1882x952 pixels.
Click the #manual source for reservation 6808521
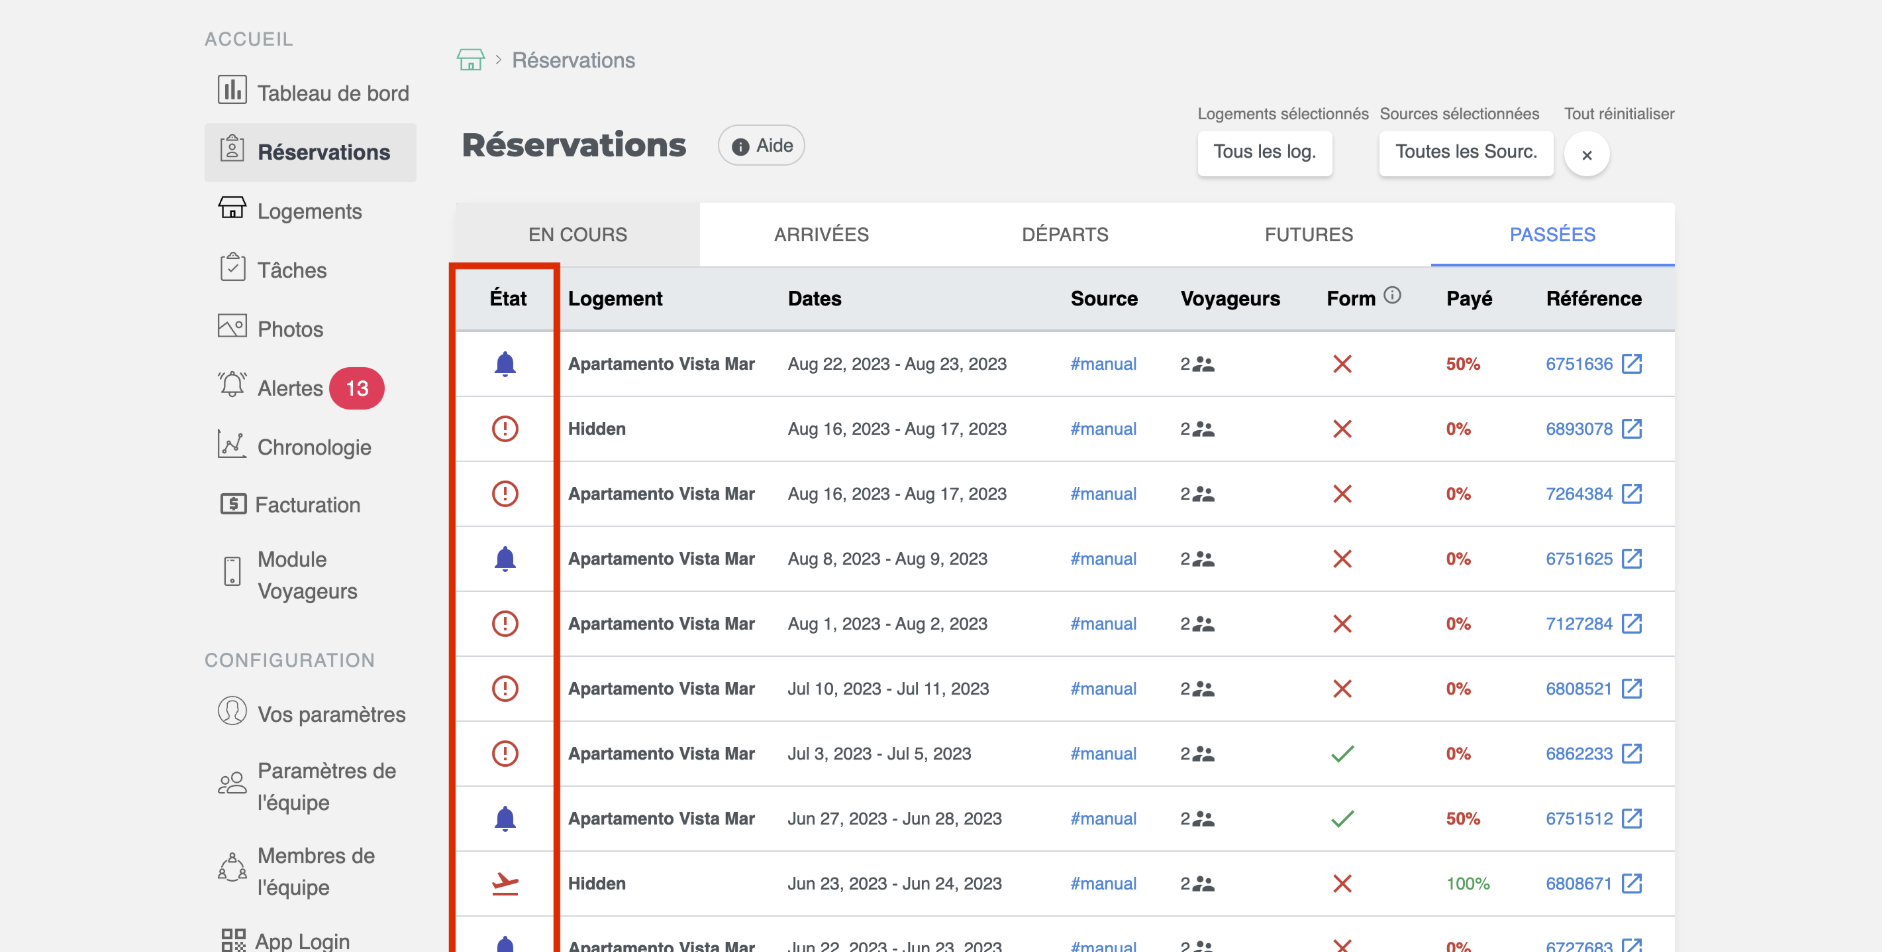(1103, 689)
